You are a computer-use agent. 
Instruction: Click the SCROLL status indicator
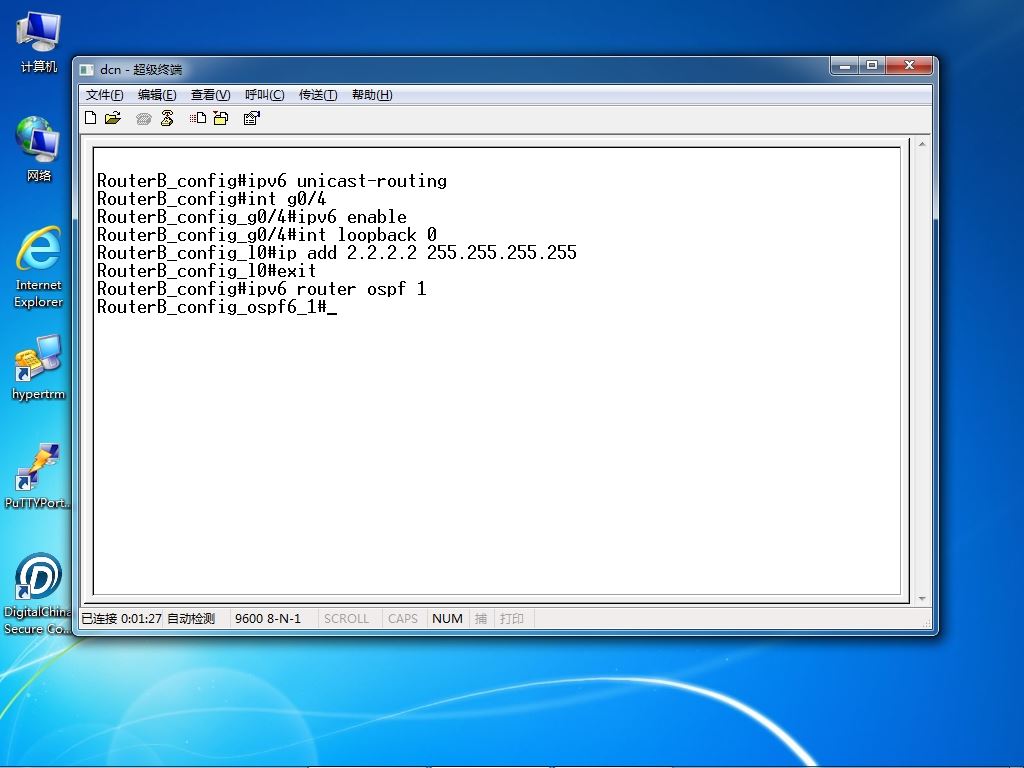[x=346, y=618]
